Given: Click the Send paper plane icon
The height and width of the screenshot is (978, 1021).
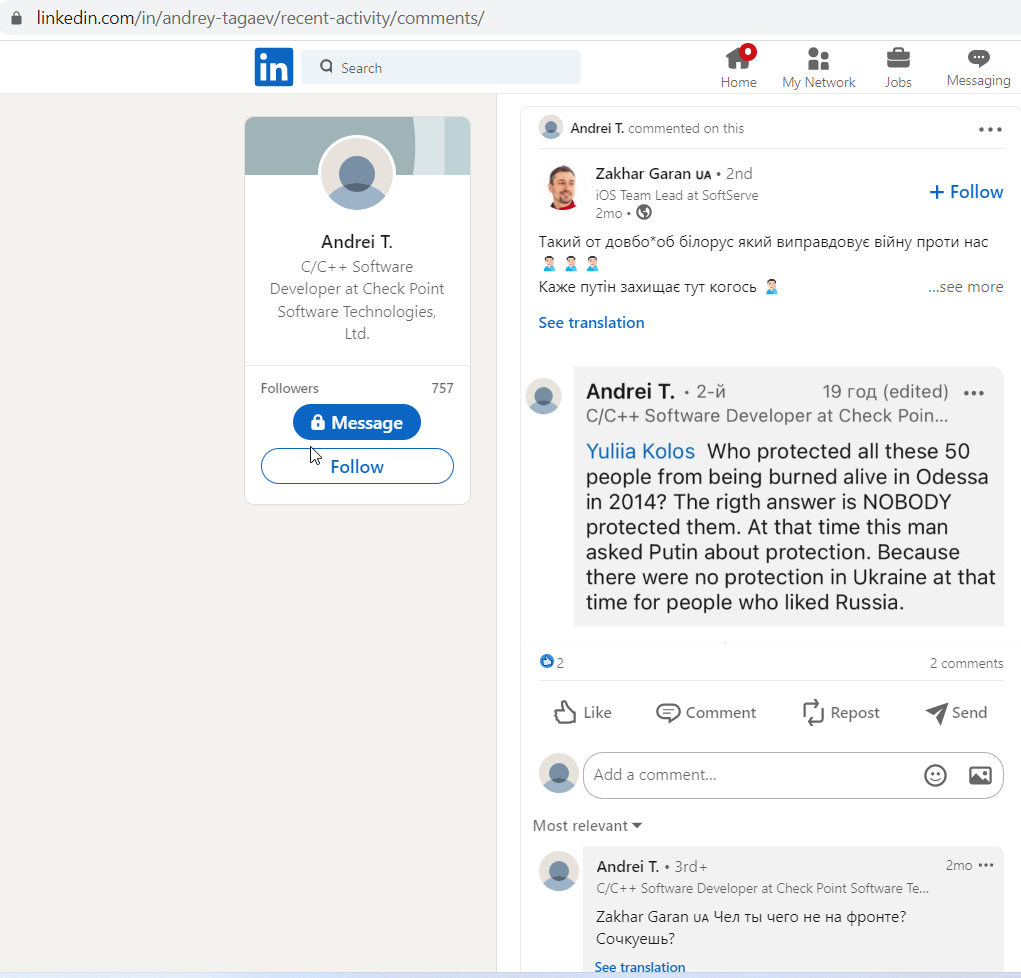Looking at the screenshot, I should 936,713.
